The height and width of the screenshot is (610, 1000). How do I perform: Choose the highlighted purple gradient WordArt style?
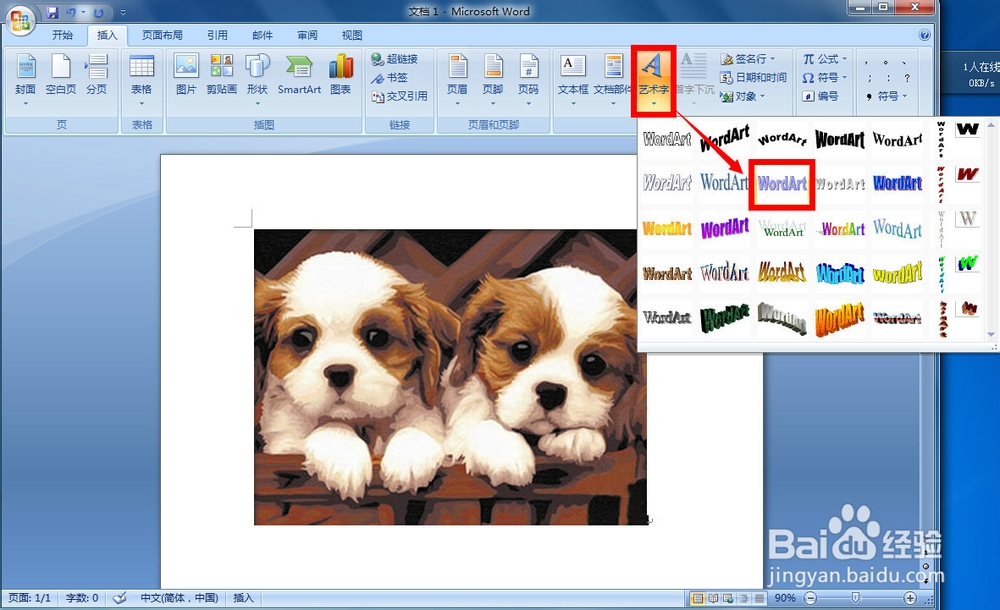(782, 184)
